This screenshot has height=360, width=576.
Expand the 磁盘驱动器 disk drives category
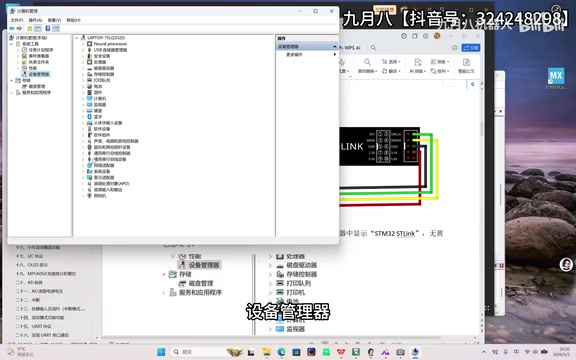pos(83,68)
